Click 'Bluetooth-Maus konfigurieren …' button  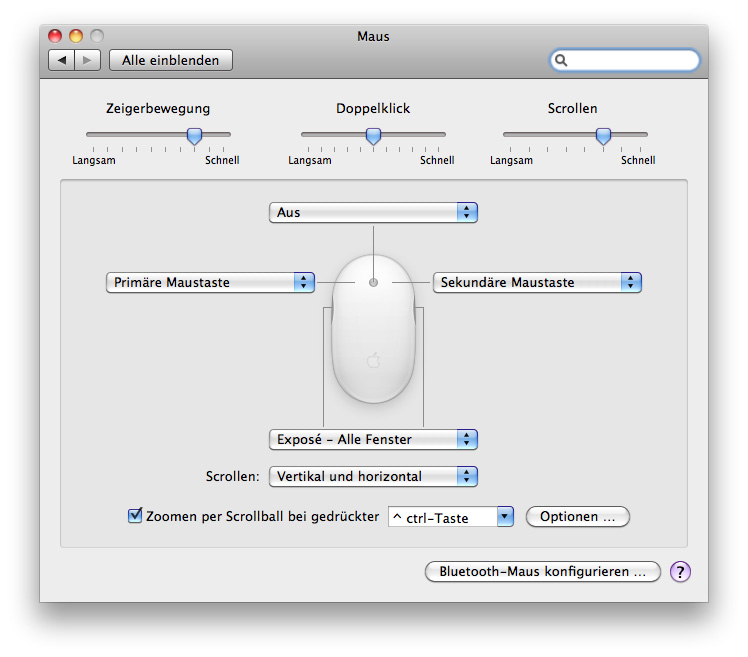tap(543, 572)
